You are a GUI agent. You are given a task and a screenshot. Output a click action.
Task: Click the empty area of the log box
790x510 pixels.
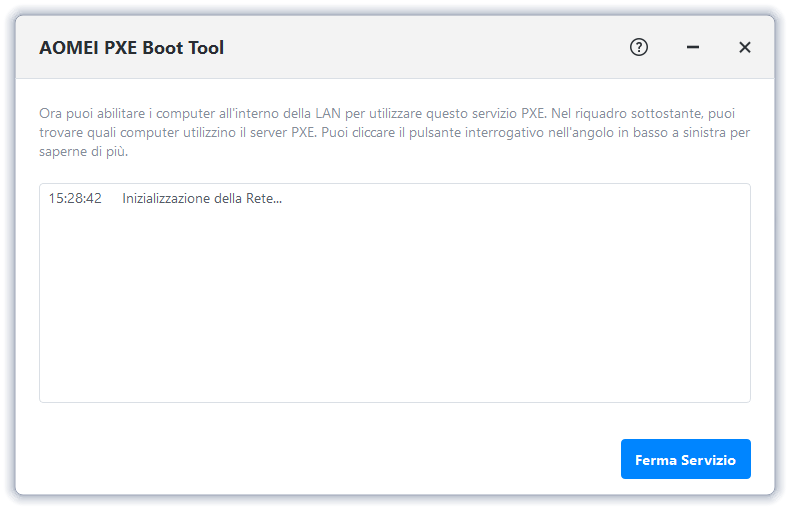[394, 310]
